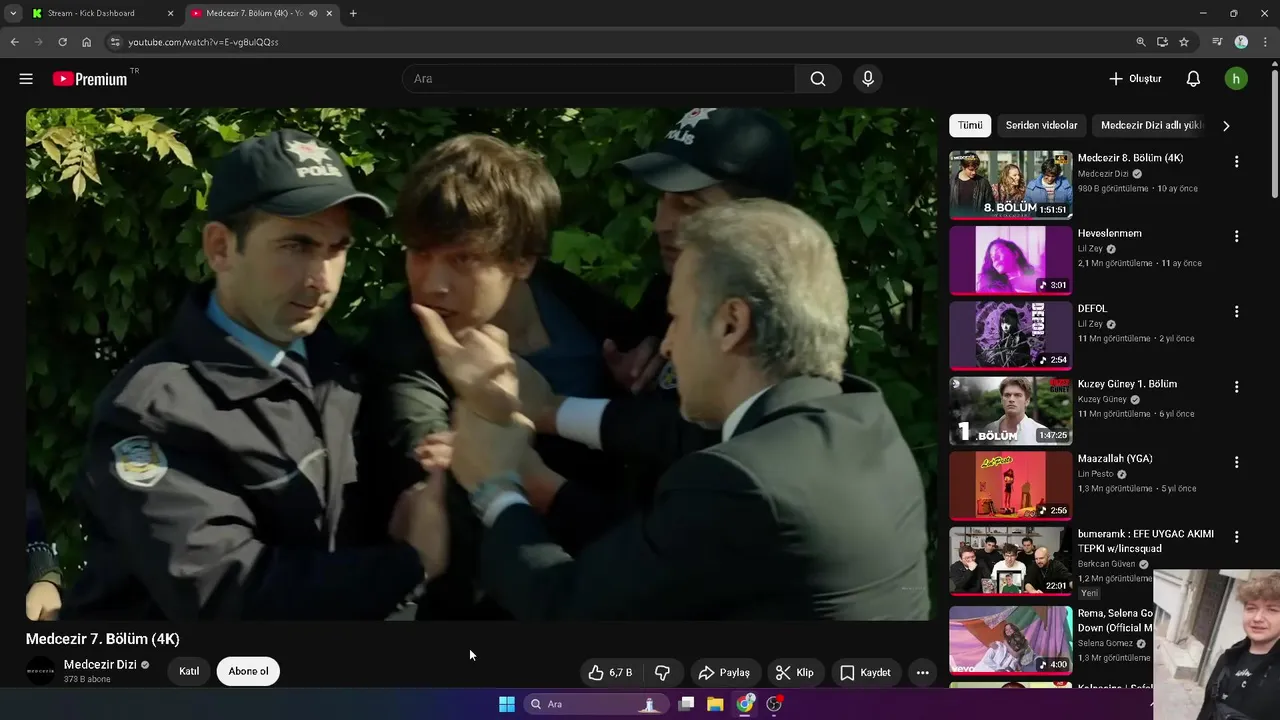Open the YouTube hamburger guide menu
This screenshot has width=1280, height=720.
click(x=26, y=79)
